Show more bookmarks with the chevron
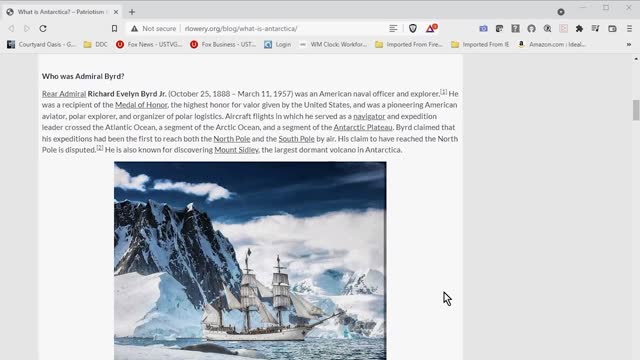This screenshot has width=640, height=360. [x=629, y=44]
